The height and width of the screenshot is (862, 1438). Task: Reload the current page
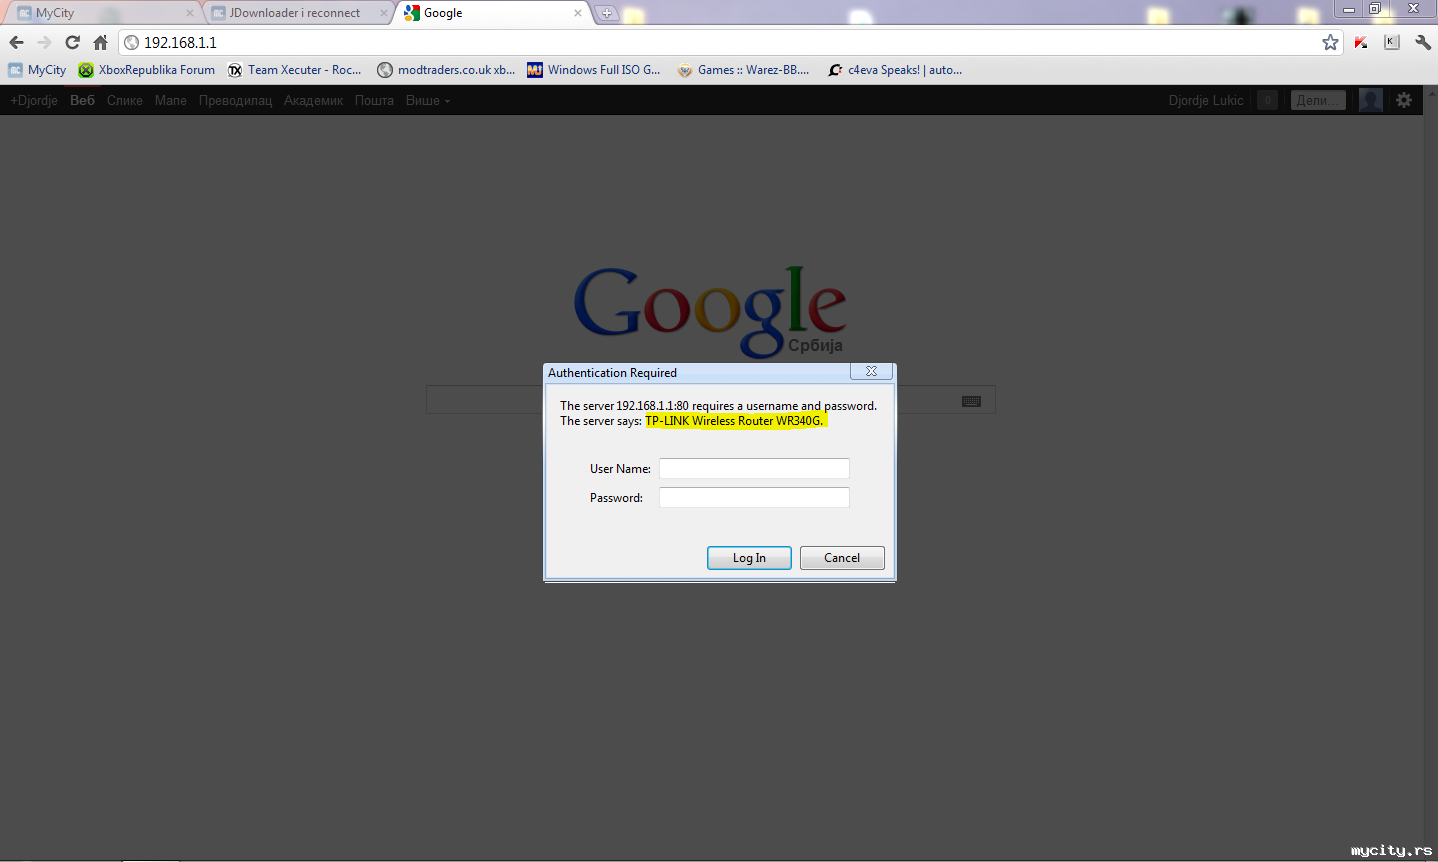pyautogui.click(x=72, y=42)
